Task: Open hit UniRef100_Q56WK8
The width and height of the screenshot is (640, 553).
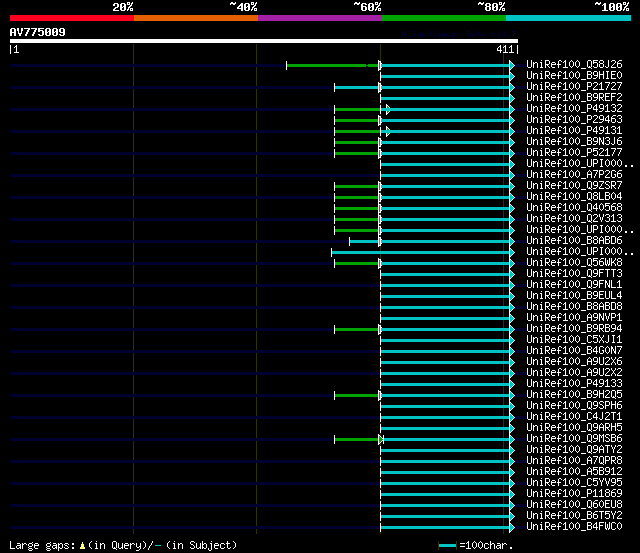Action: tap(574, 263)
